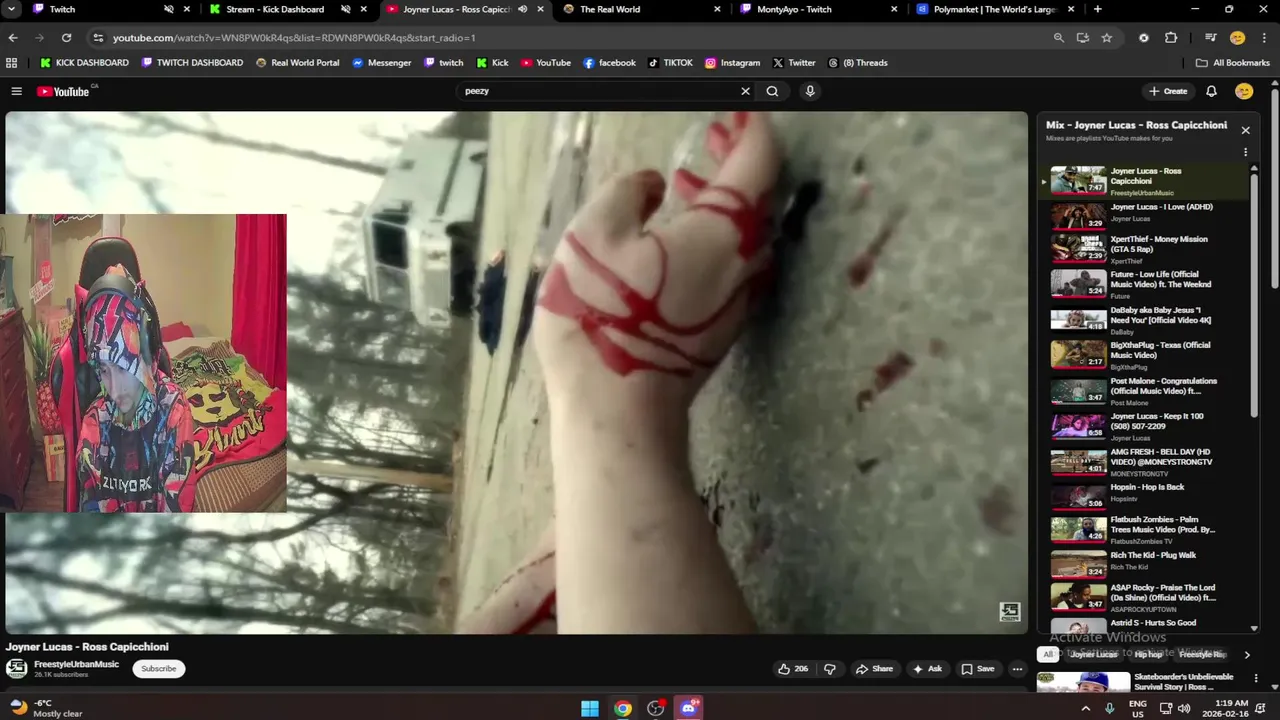Open the YouTube account avatar menu

(x=1244, y=91)
